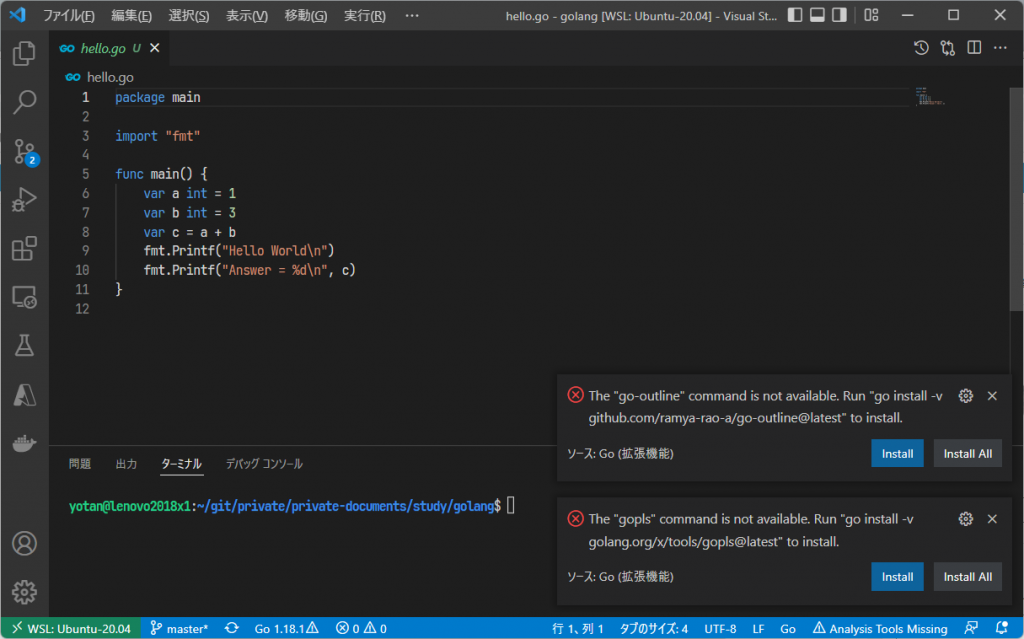
Task: Open go-outline notification settings gear
Action: pos(965,396)
